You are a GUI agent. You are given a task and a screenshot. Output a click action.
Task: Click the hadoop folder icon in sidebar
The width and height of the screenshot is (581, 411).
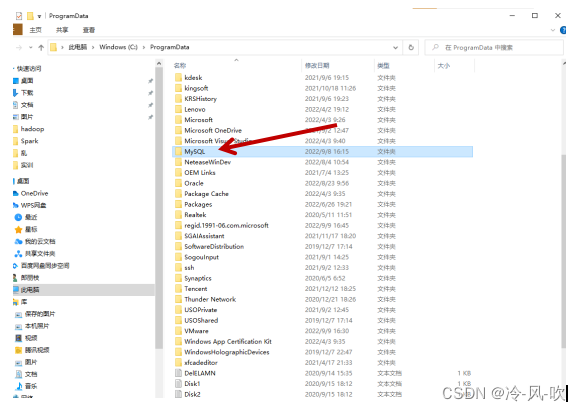point(16,129)
